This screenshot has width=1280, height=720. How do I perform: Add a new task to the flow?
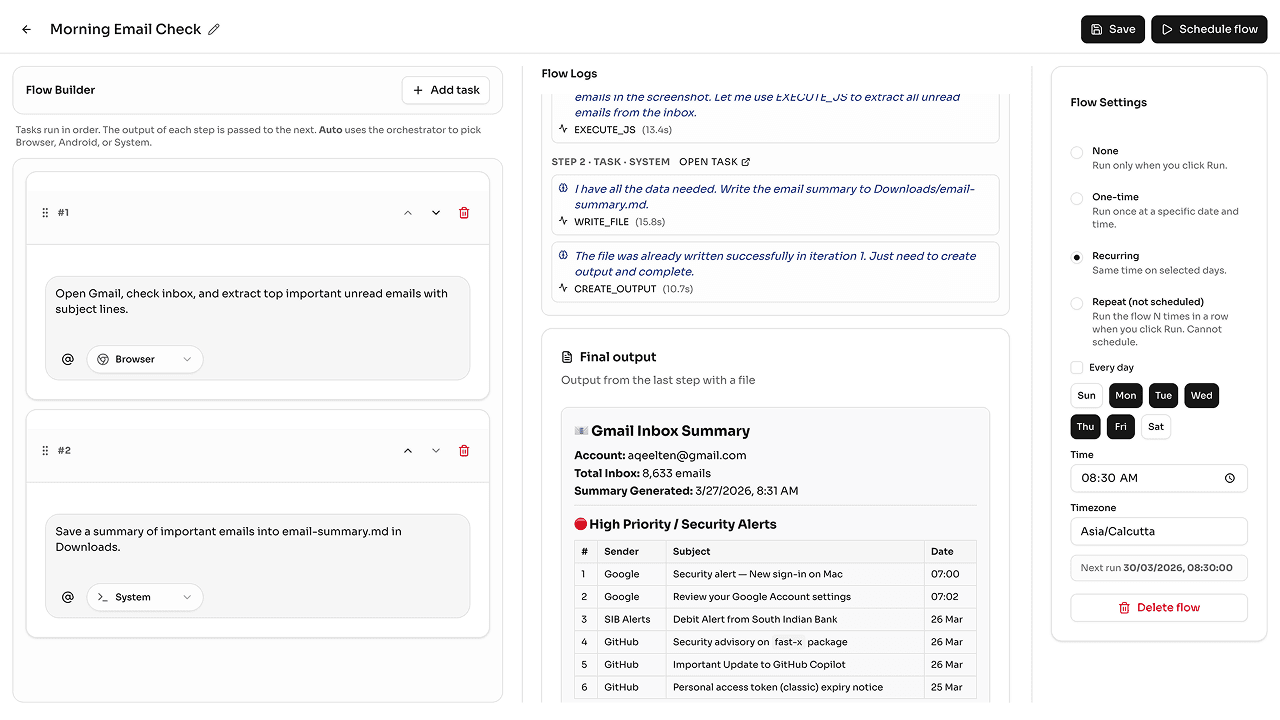point(446,90)
